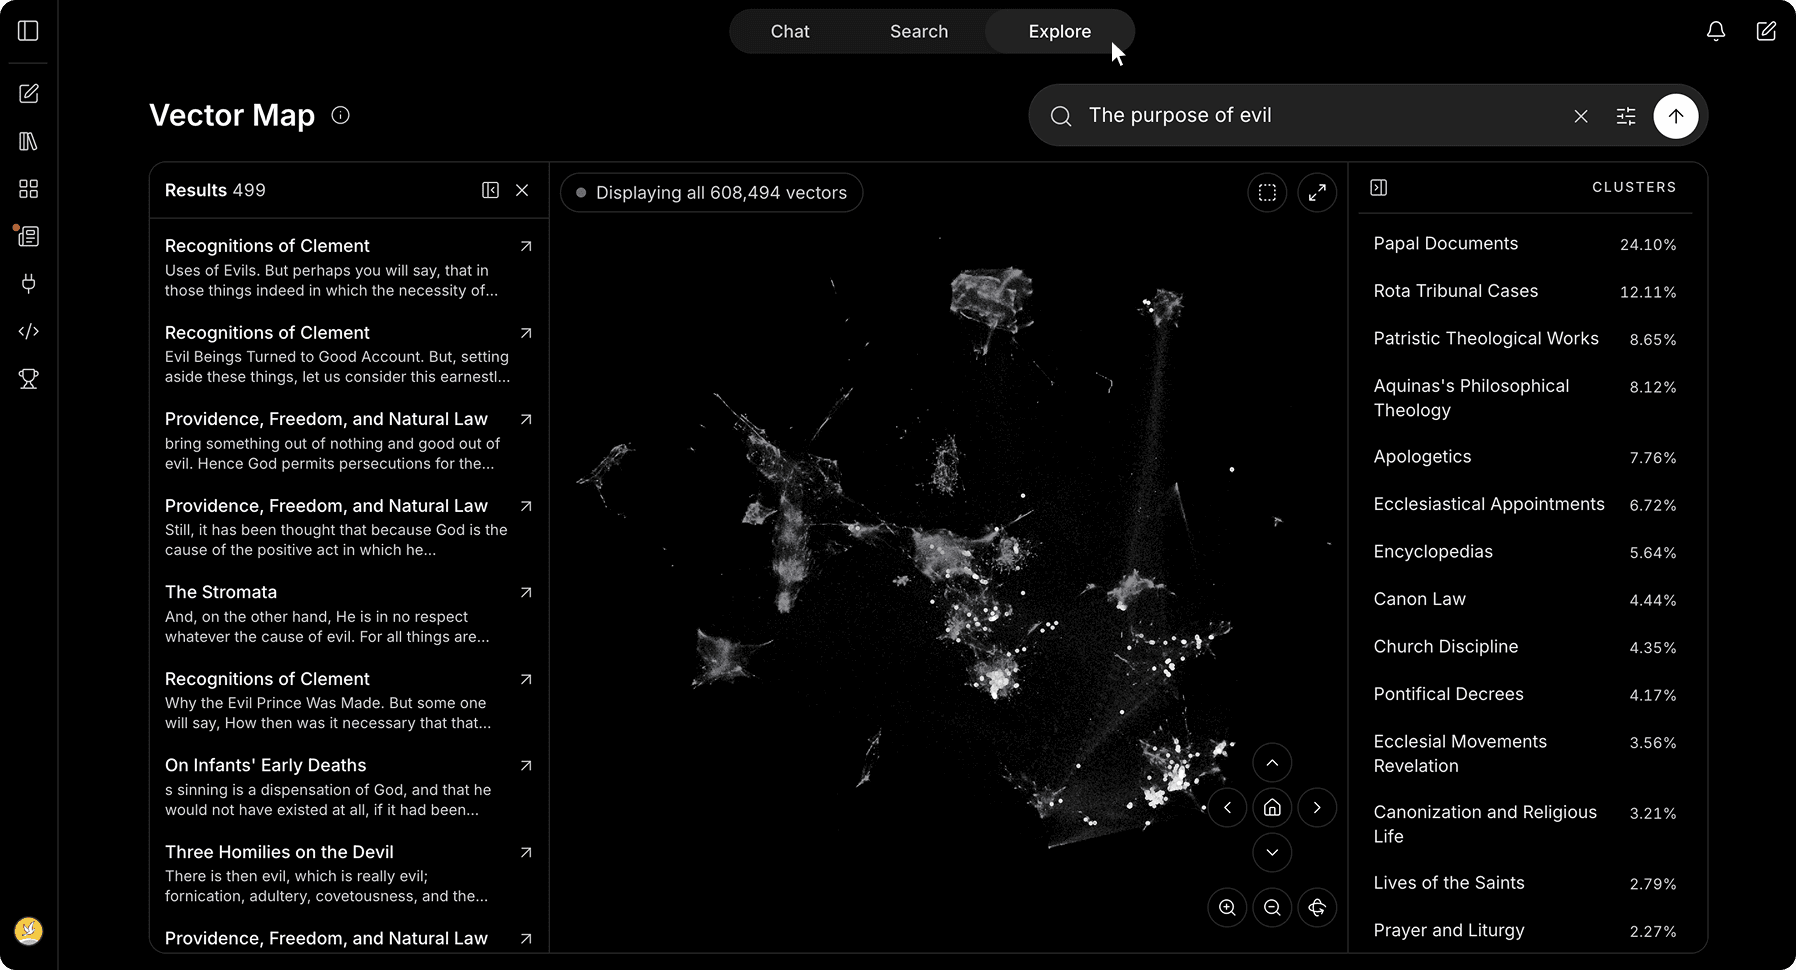Open Three Homilies on the Devil result
This screenshot has height=970, width=1796.
coord(348,873)
